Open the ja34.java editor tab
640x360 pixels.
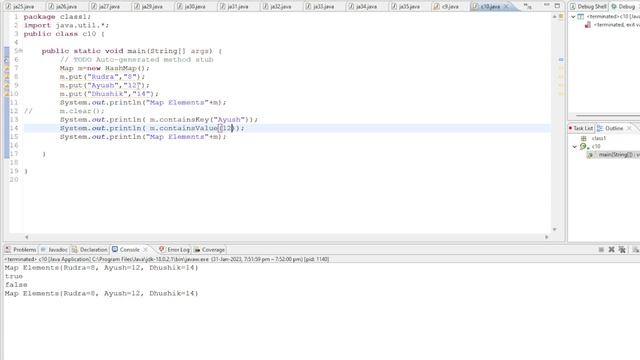362,7
